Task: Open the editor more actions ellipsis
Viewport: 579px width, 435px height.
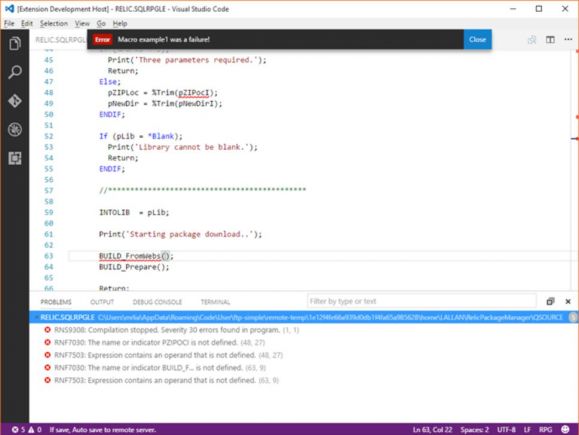Action: [x=568, y=39]
